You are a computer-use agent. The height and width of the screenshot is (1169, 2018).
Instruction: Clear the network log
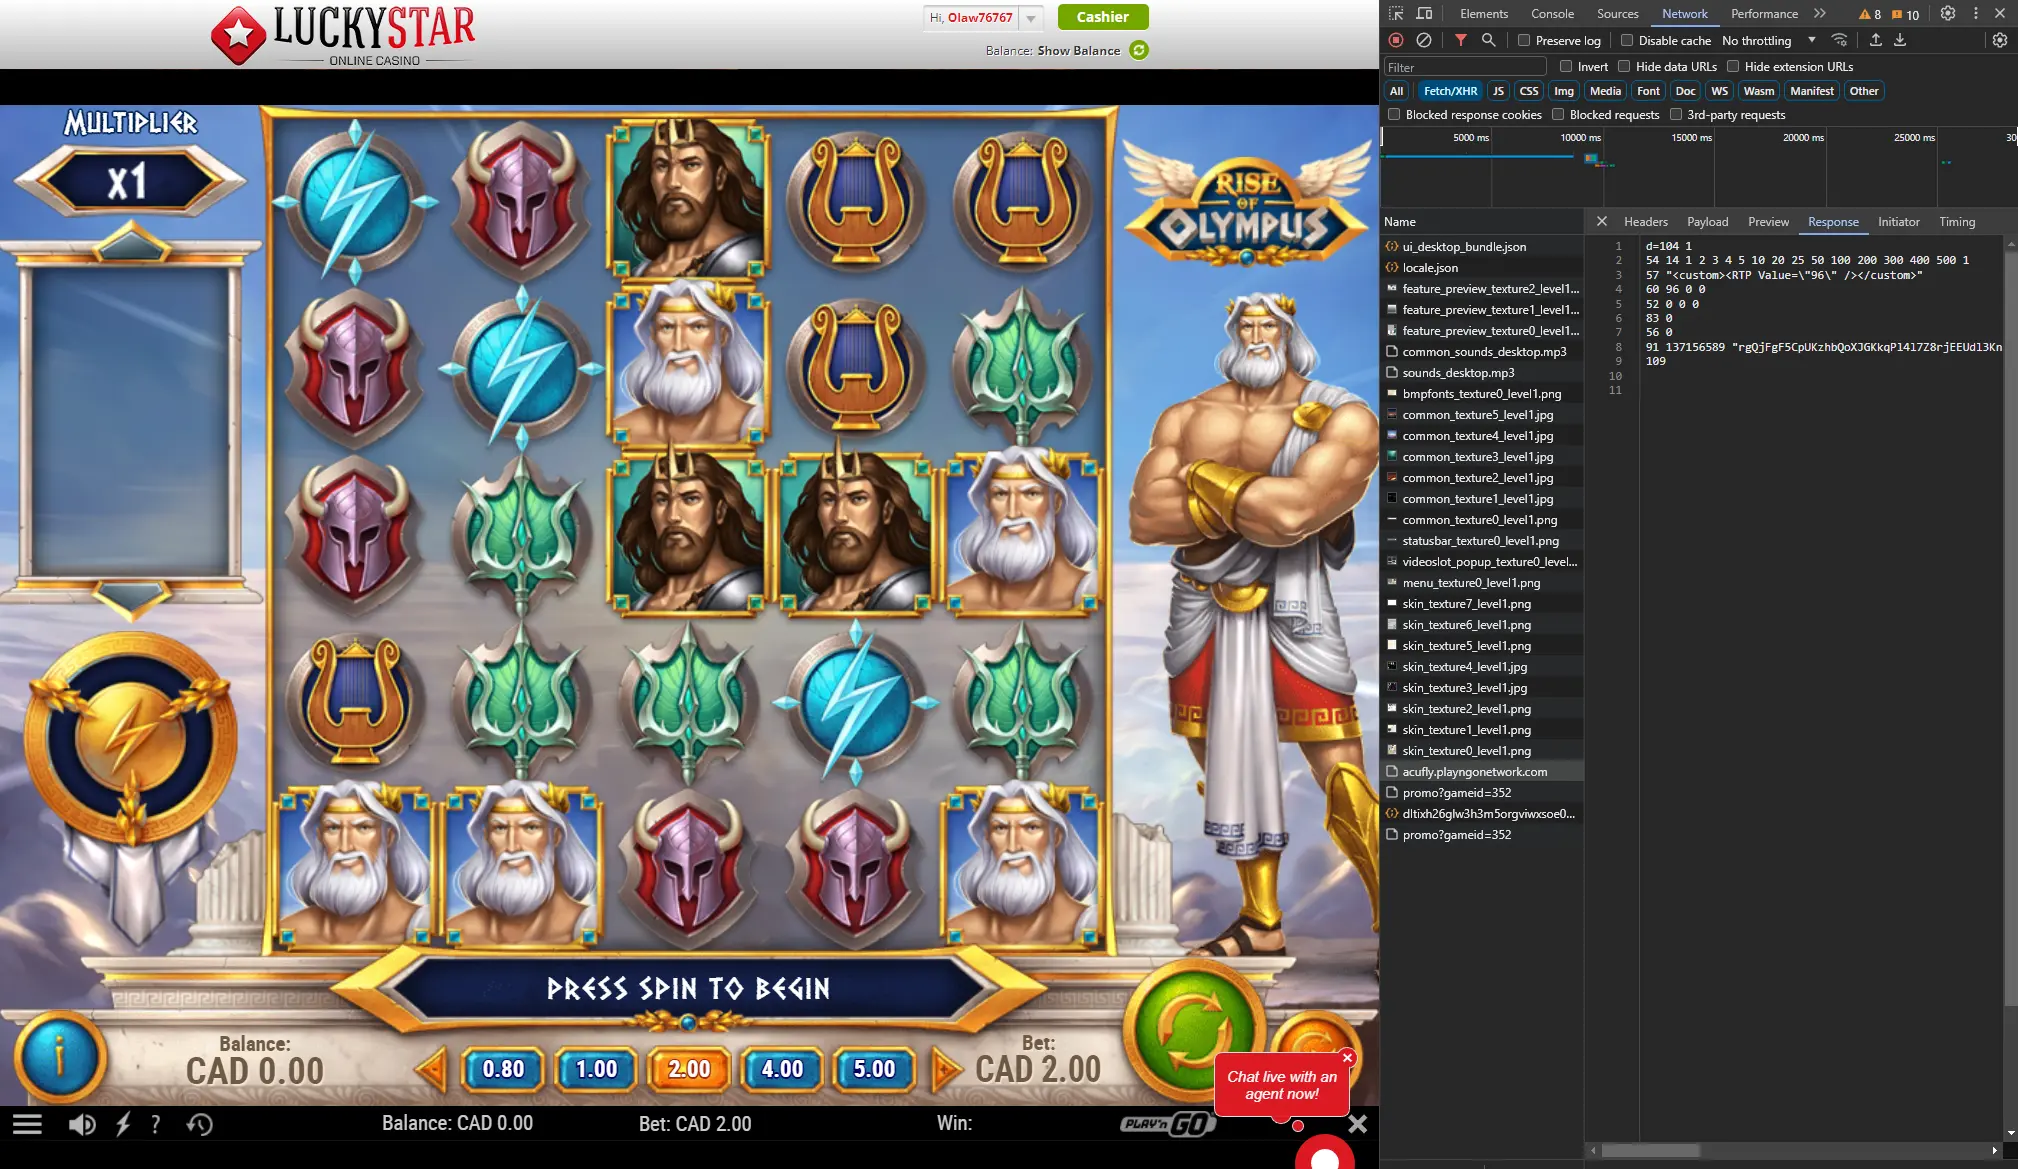point(1424,40)
